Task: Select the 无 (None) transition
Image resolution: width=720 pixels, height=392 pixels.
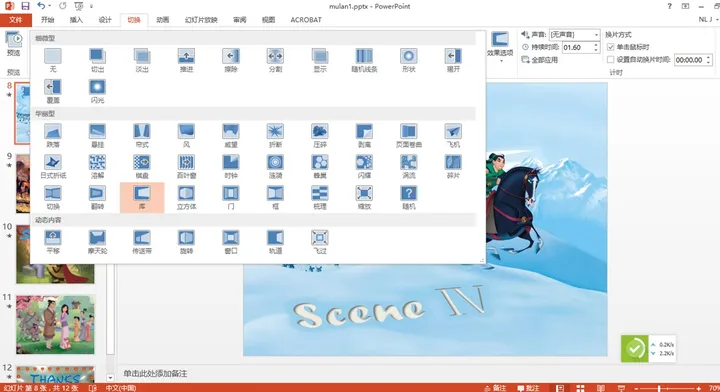Action: click(x=53, y=60)
